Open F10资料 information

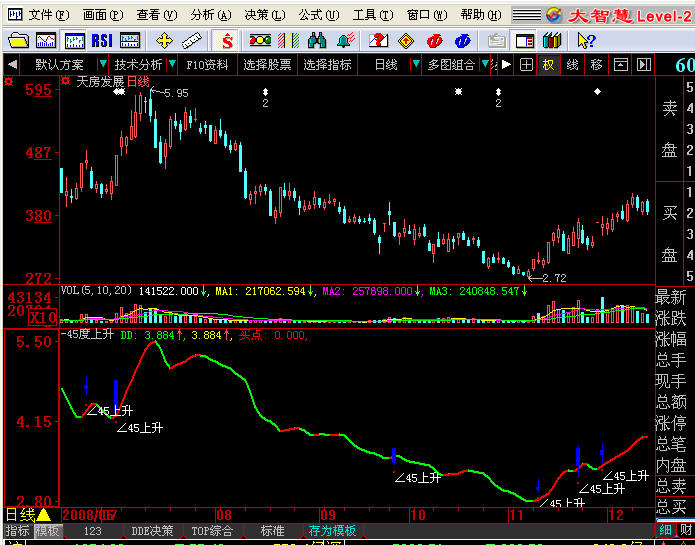pos(207,65)
